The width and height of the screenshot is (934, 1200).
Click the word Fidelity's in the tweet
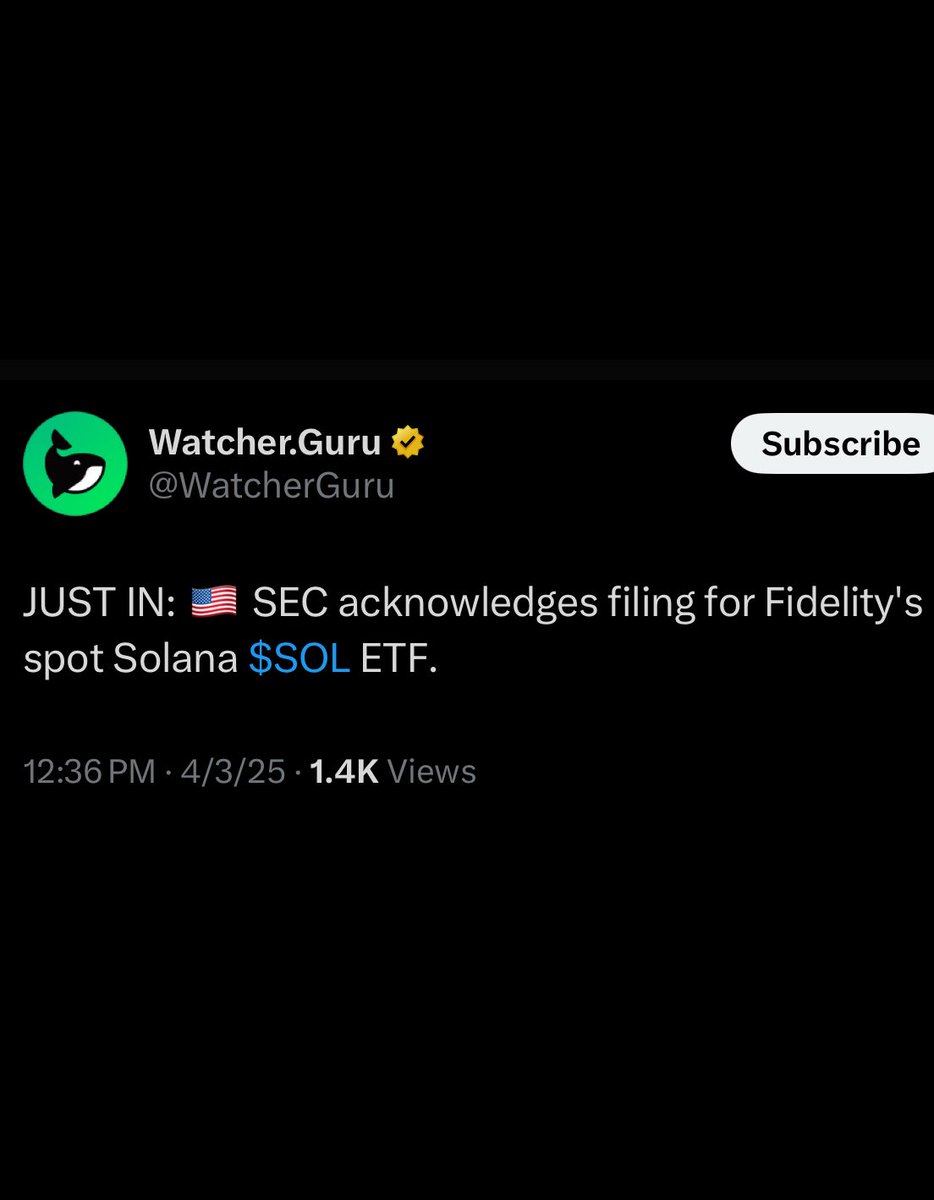[x=845, y=604]
